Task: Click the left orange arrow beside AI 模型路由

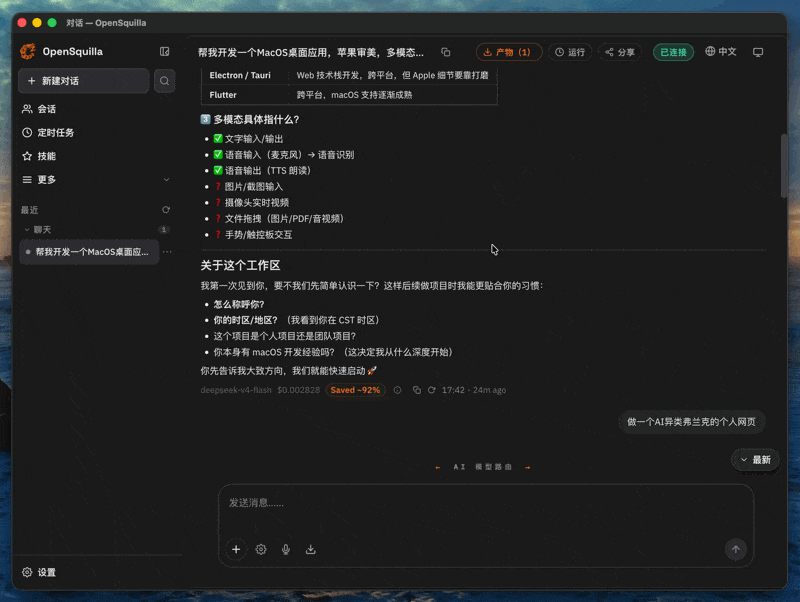Action: [438, 467]
